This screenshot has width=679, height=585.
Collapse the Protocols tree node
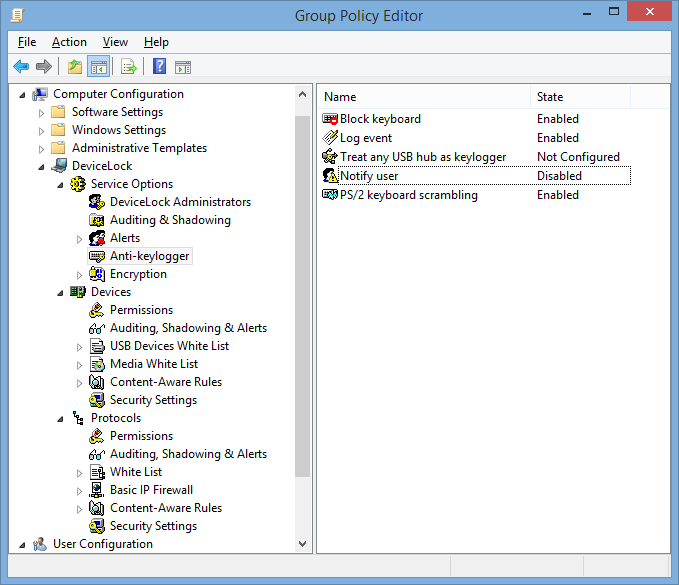[60, 419]
